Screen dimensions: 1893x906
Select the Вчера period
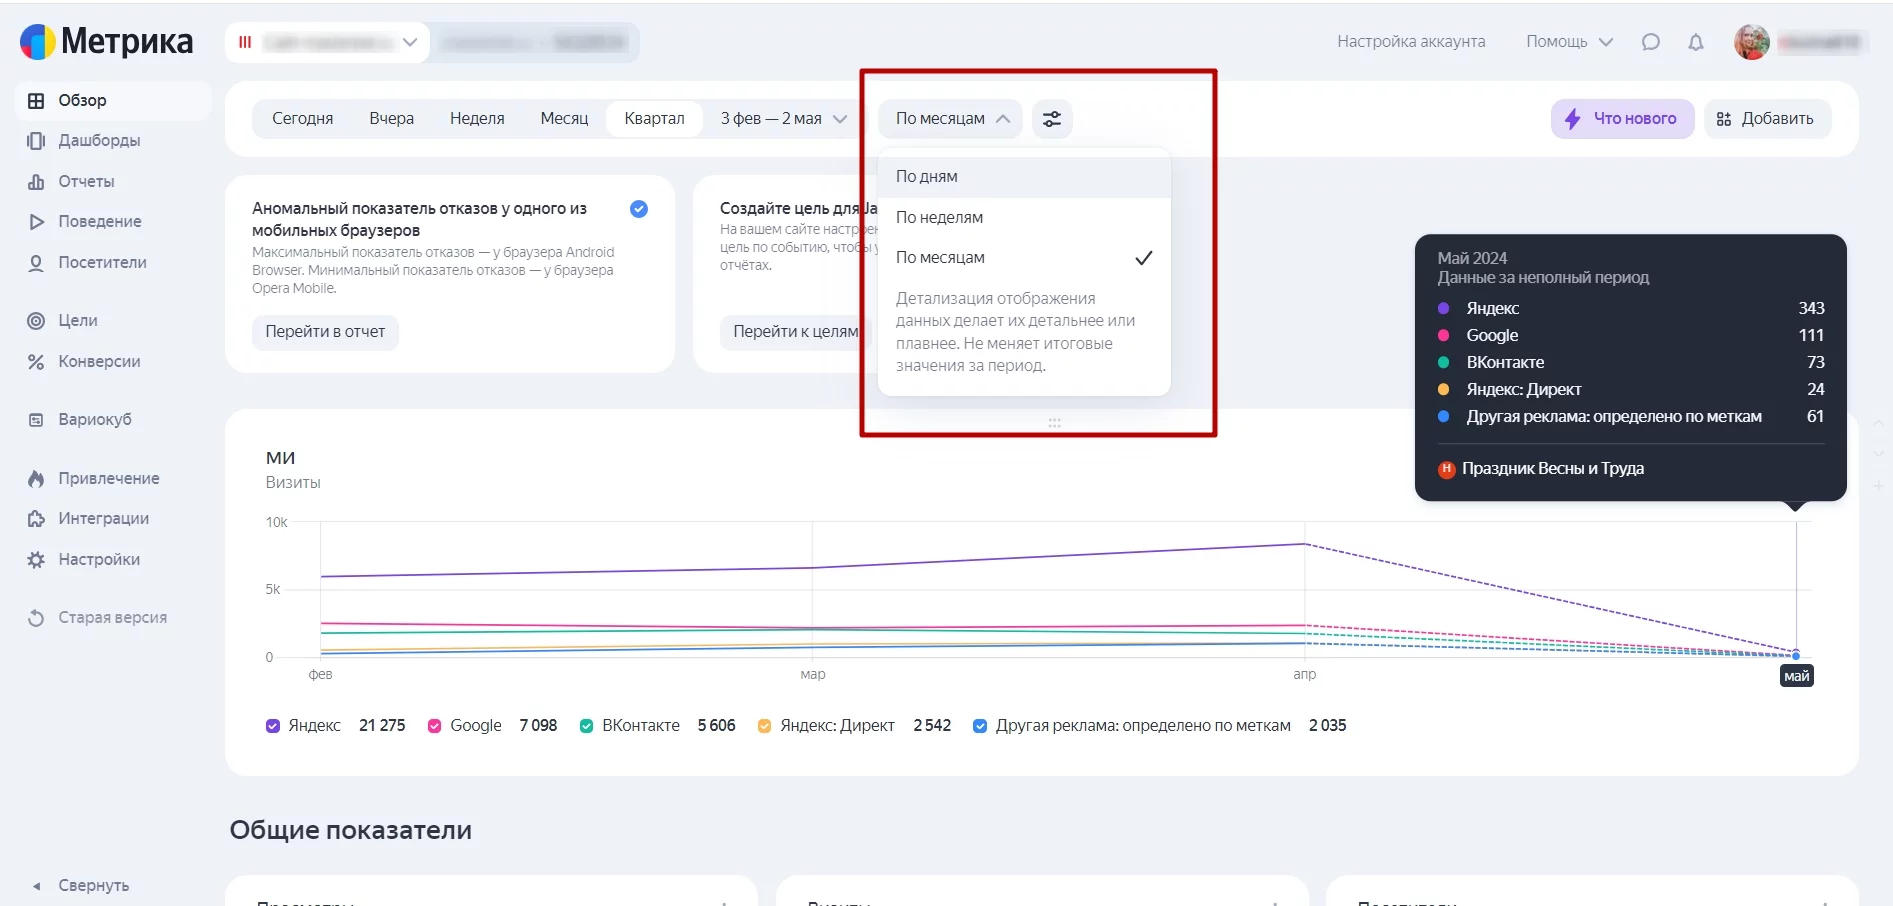tap(392, 118)
